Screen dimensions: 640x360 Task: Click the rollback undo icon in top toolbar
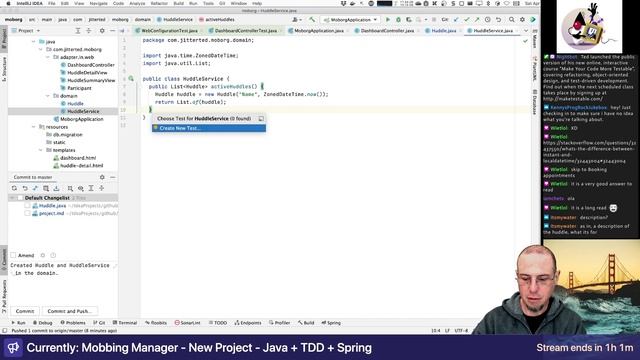click(498, 20)
